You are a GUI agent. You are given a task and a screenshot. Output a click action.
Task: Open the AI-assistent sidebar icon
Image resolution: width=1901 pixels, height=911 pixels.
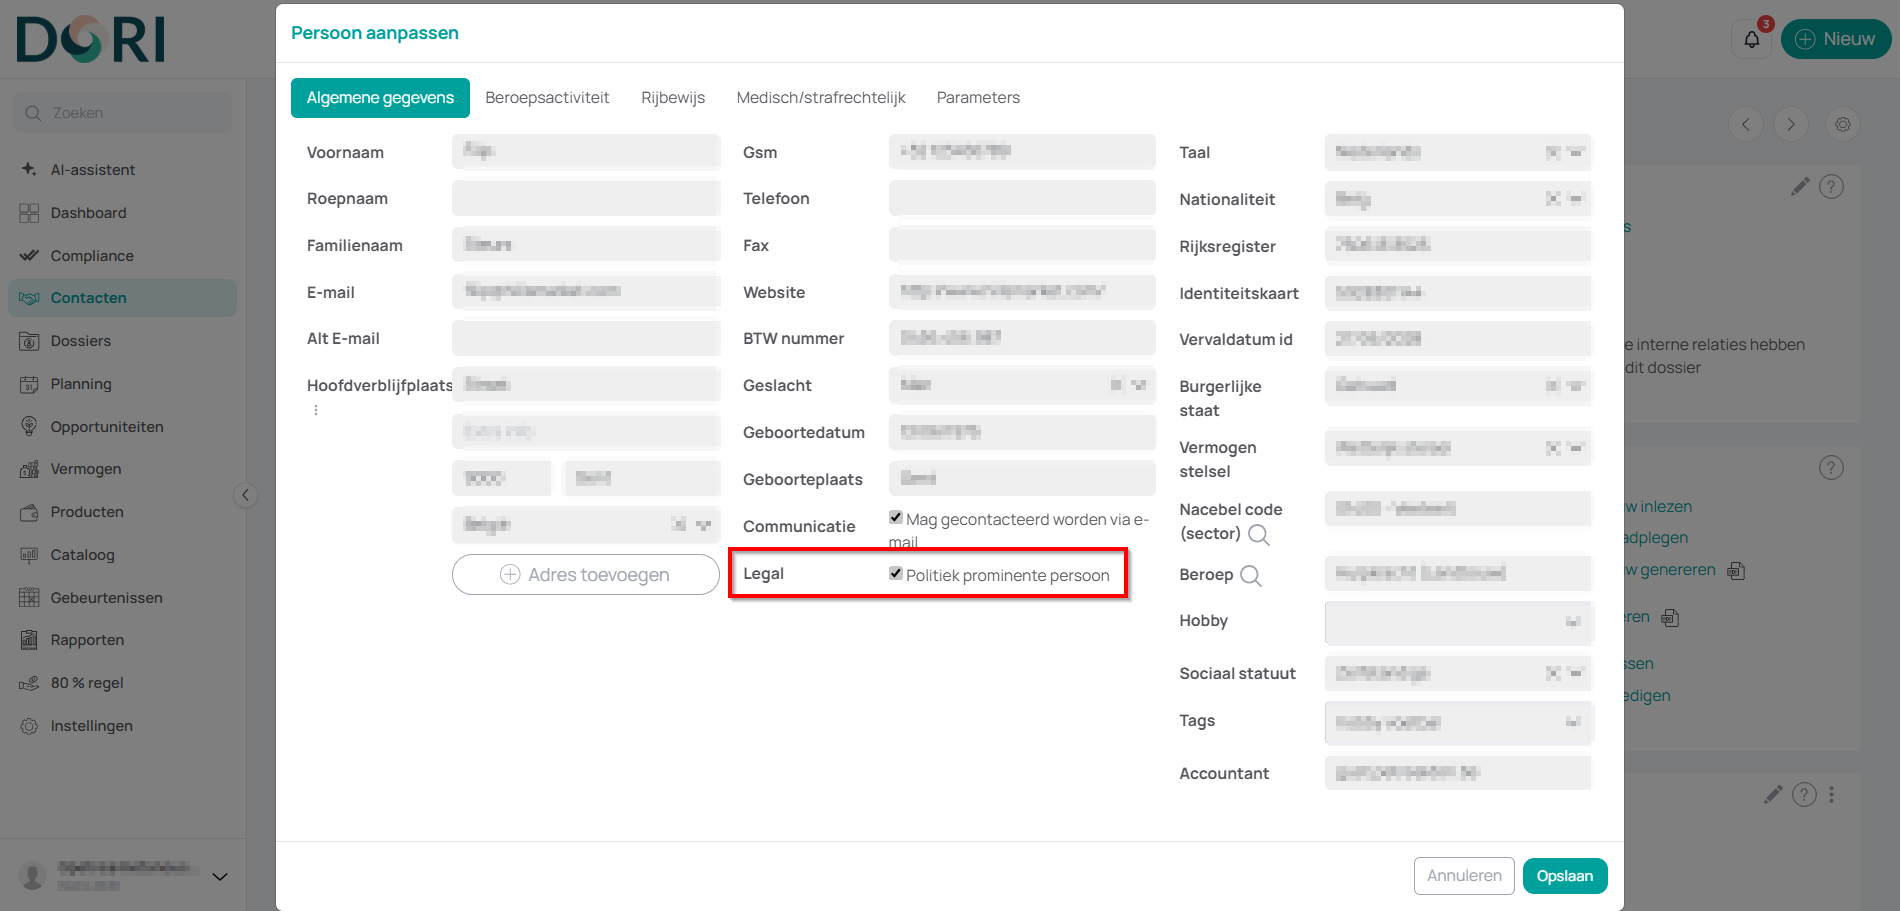tap(29, 169)
